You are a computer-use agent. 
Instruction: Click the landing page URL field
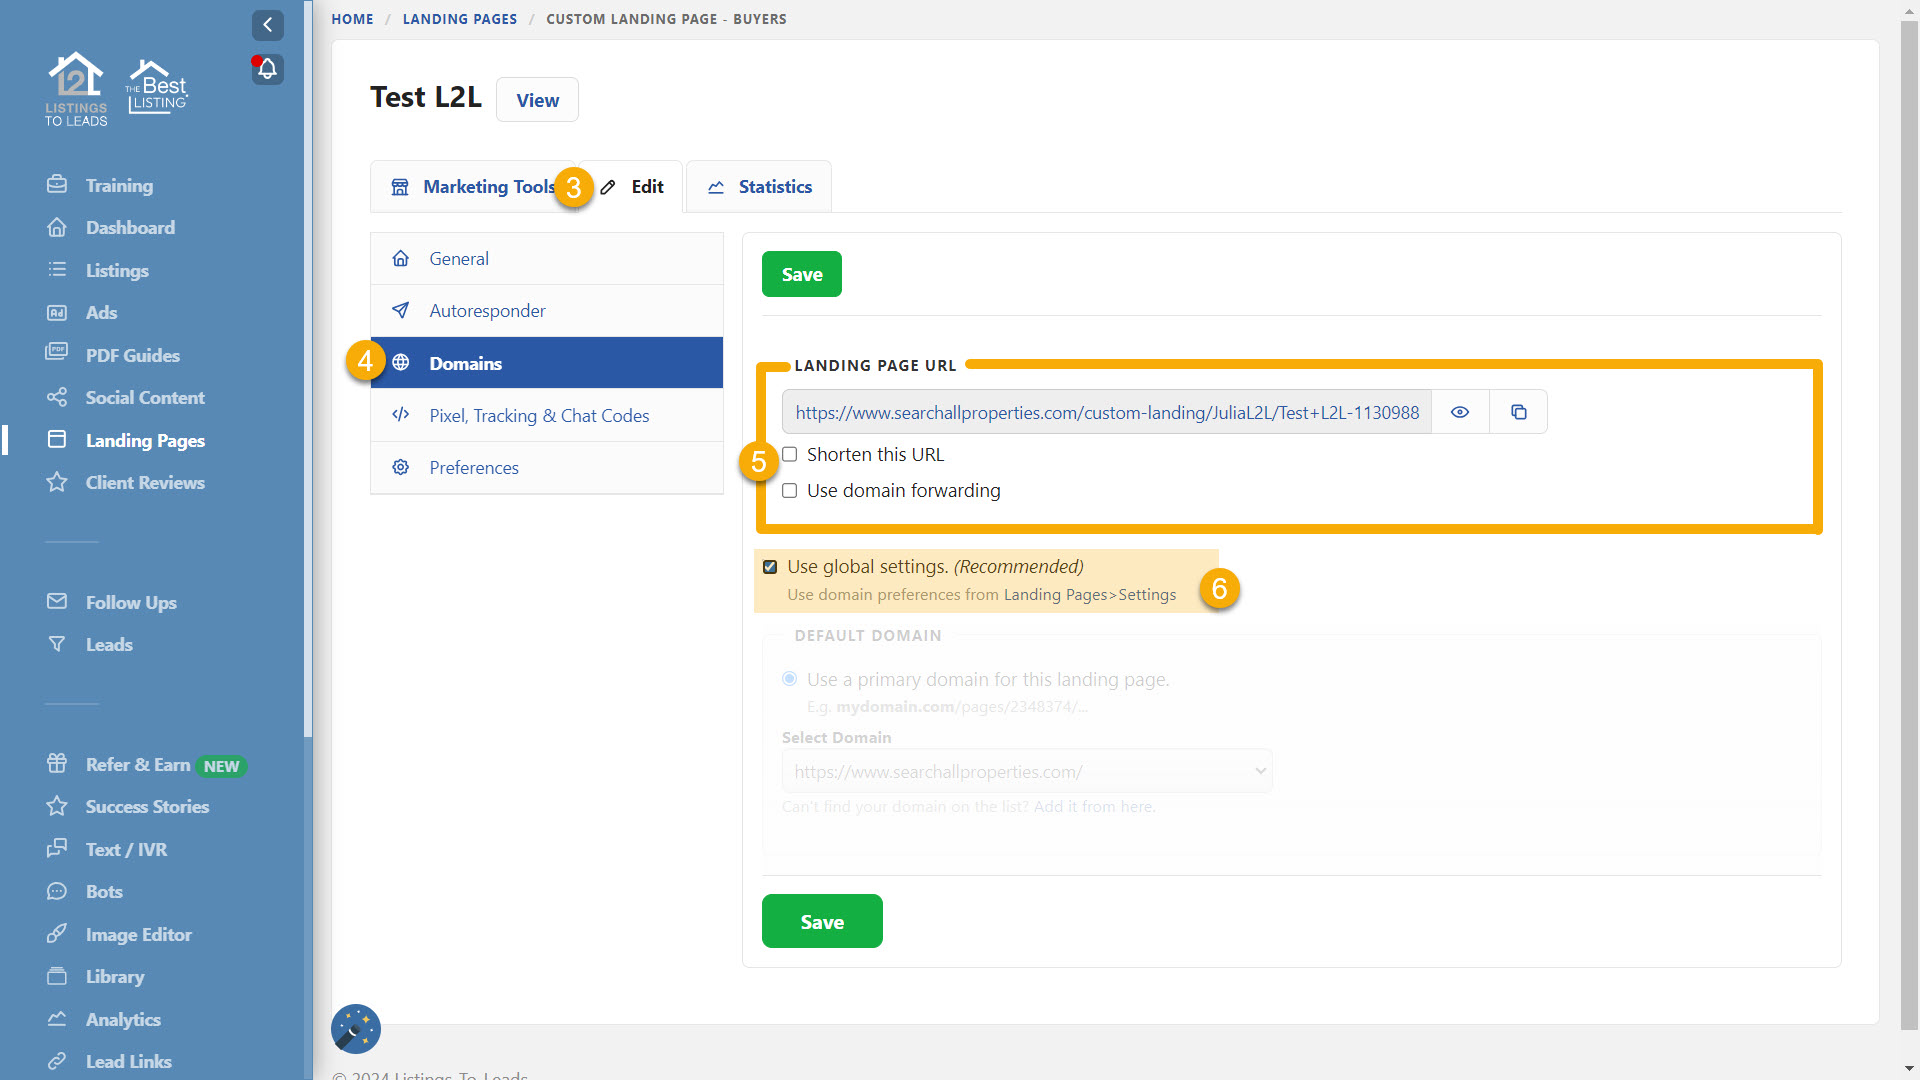click(x=1106, y=412)
